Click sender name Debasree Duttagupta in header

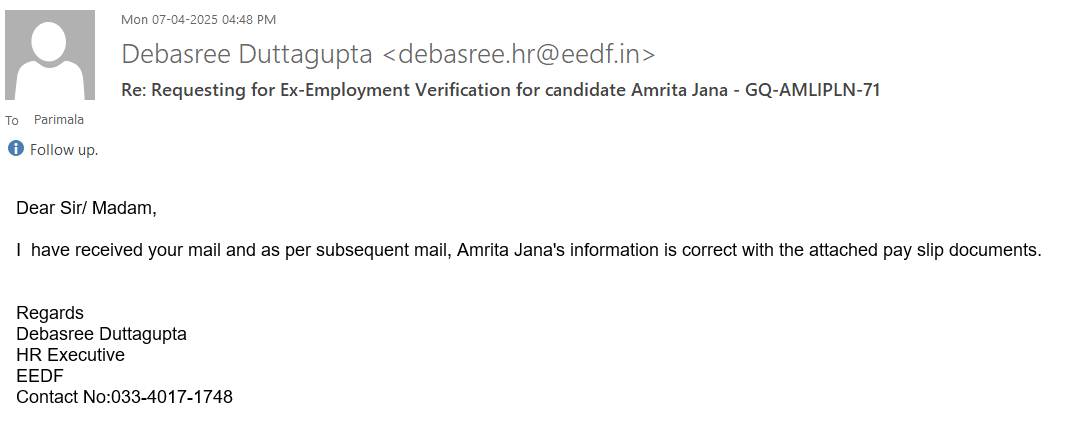246,54
